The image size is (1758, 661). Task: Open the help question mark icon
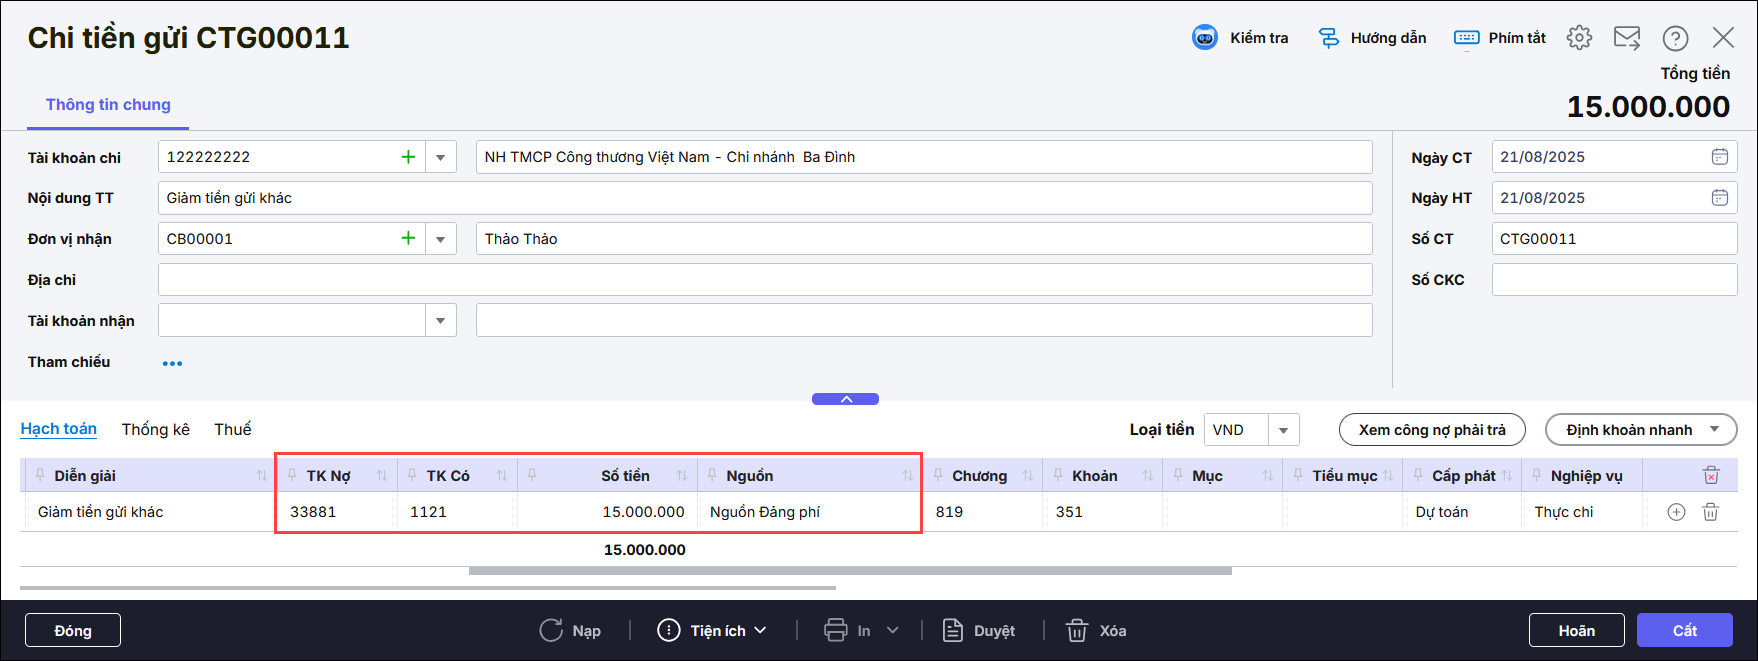(1675, 38)
